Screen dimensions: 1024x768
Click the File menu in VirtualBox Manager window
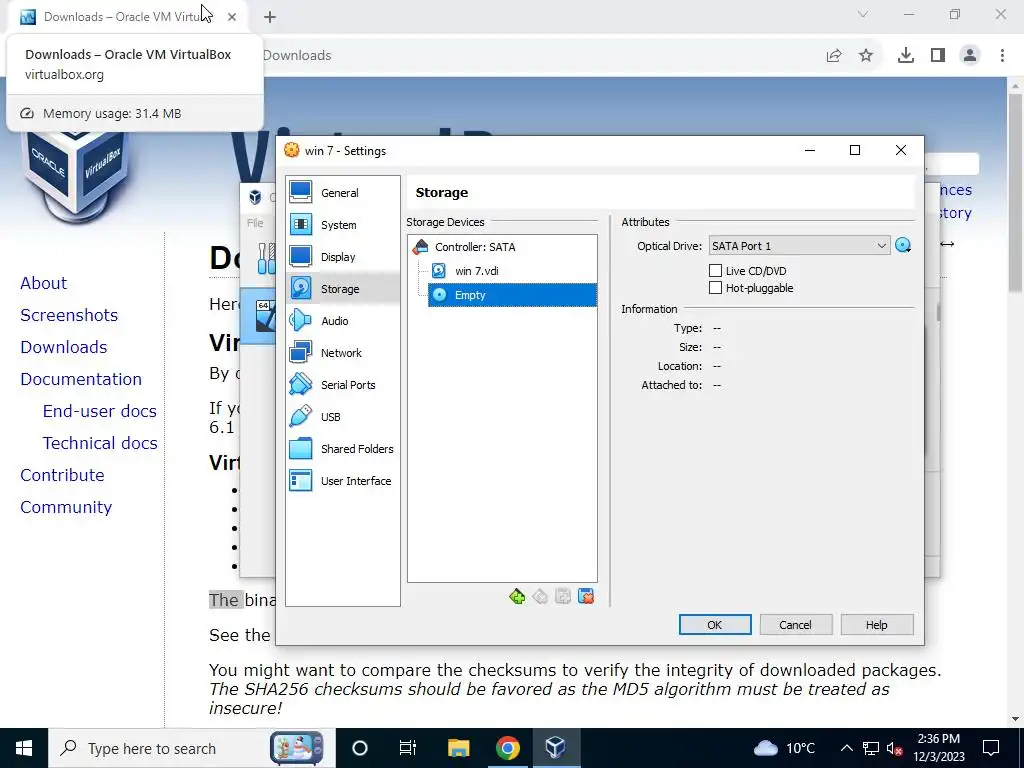(x=255, y=223)
